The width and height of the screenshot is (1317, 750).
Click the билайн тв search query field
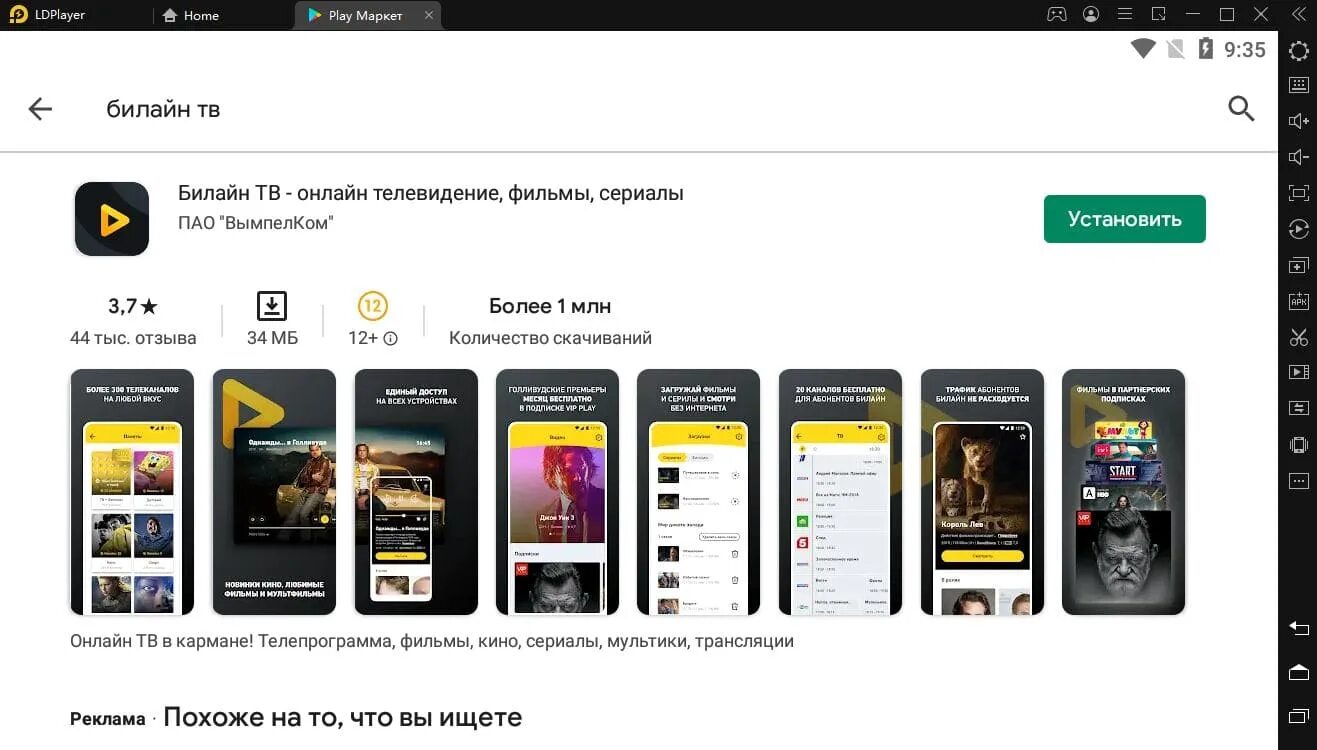point(163,109)
